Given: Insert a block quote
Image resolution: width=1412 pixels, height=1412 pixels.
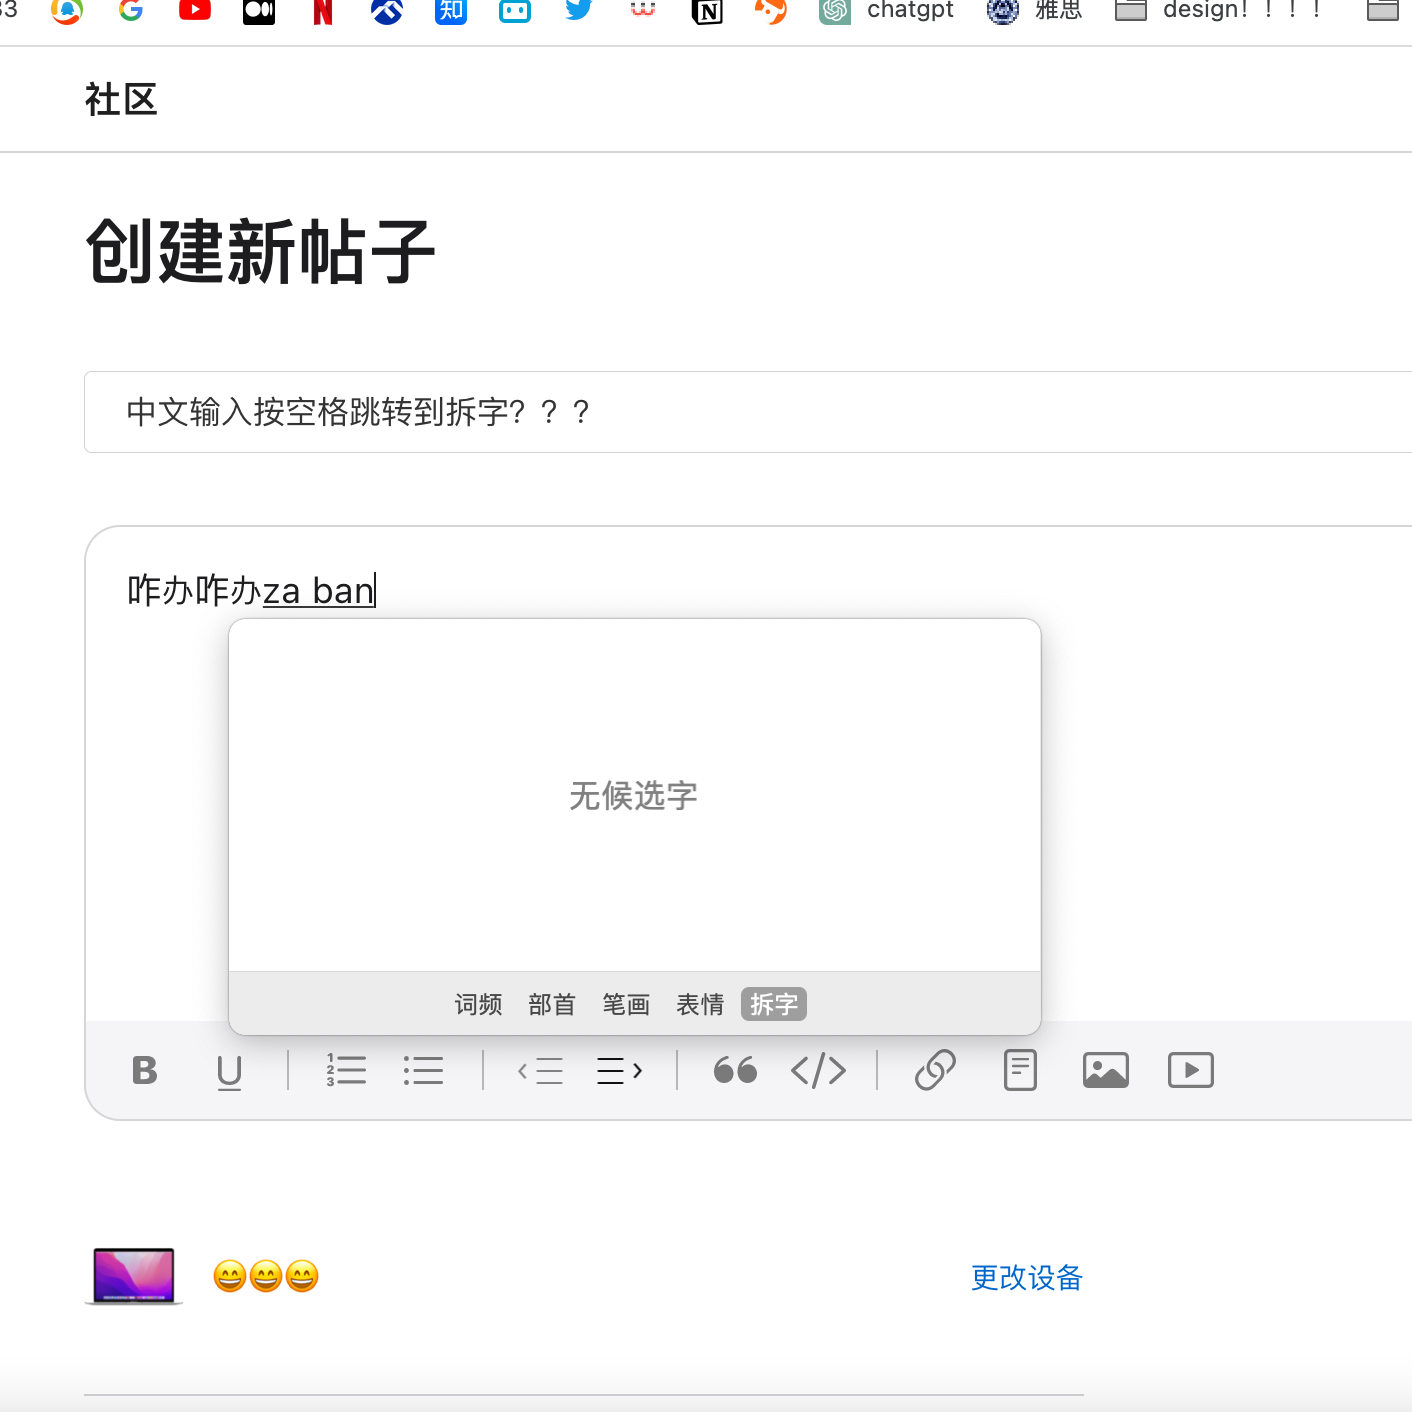Looking at the screenshot, I should point(735,1071).
